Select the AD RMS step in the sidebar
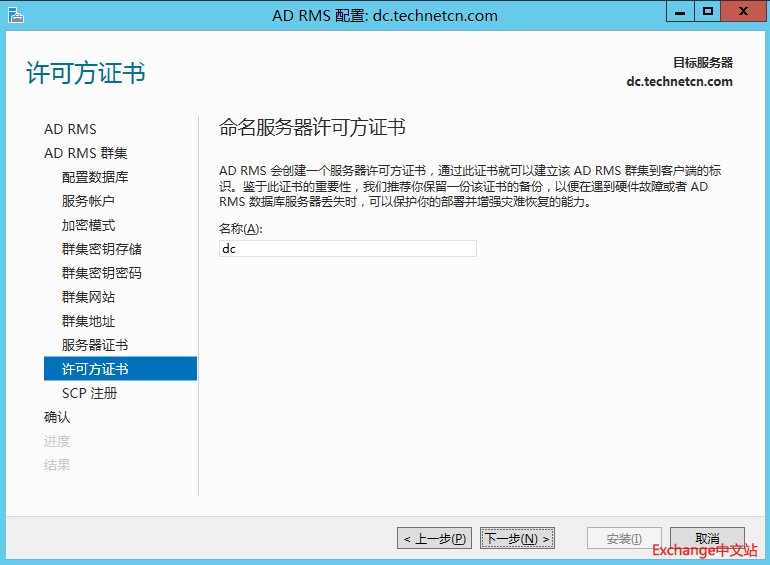 70,129
